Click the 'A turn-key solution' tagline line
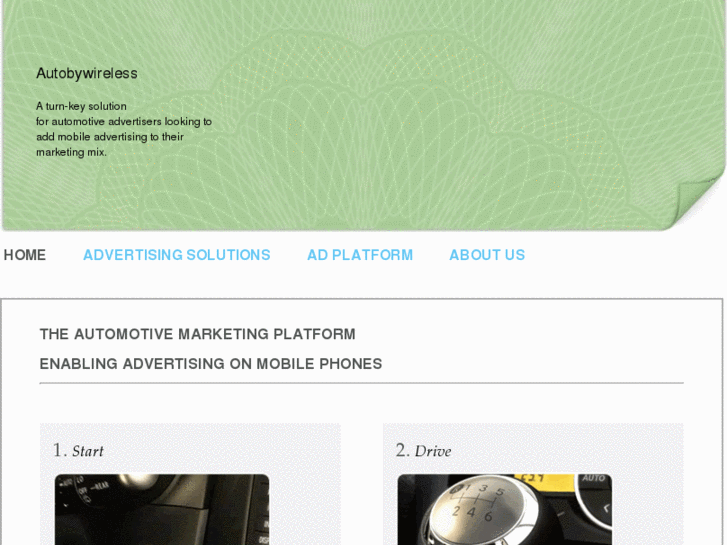The image size is (727, 545). coord(81,106)
